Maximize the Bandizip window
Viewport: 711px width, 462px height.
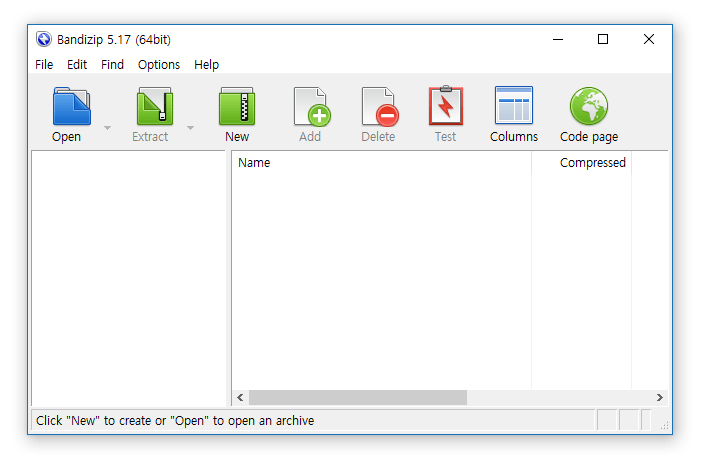[x=603, y=39]
